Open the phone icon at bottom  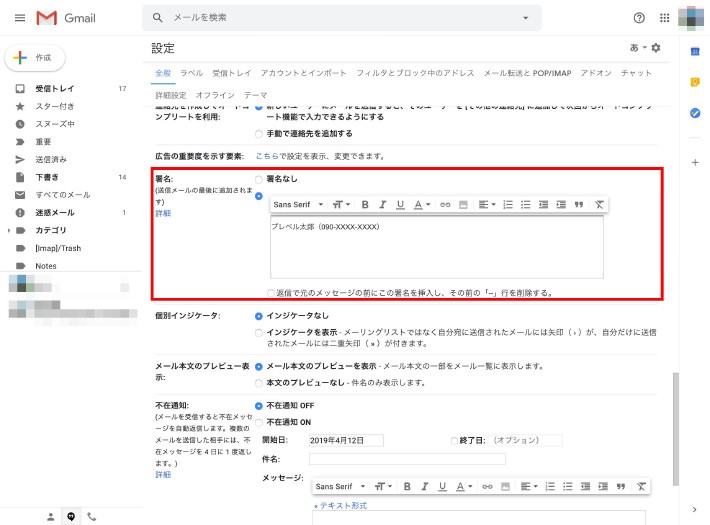[x=91, y=516]
